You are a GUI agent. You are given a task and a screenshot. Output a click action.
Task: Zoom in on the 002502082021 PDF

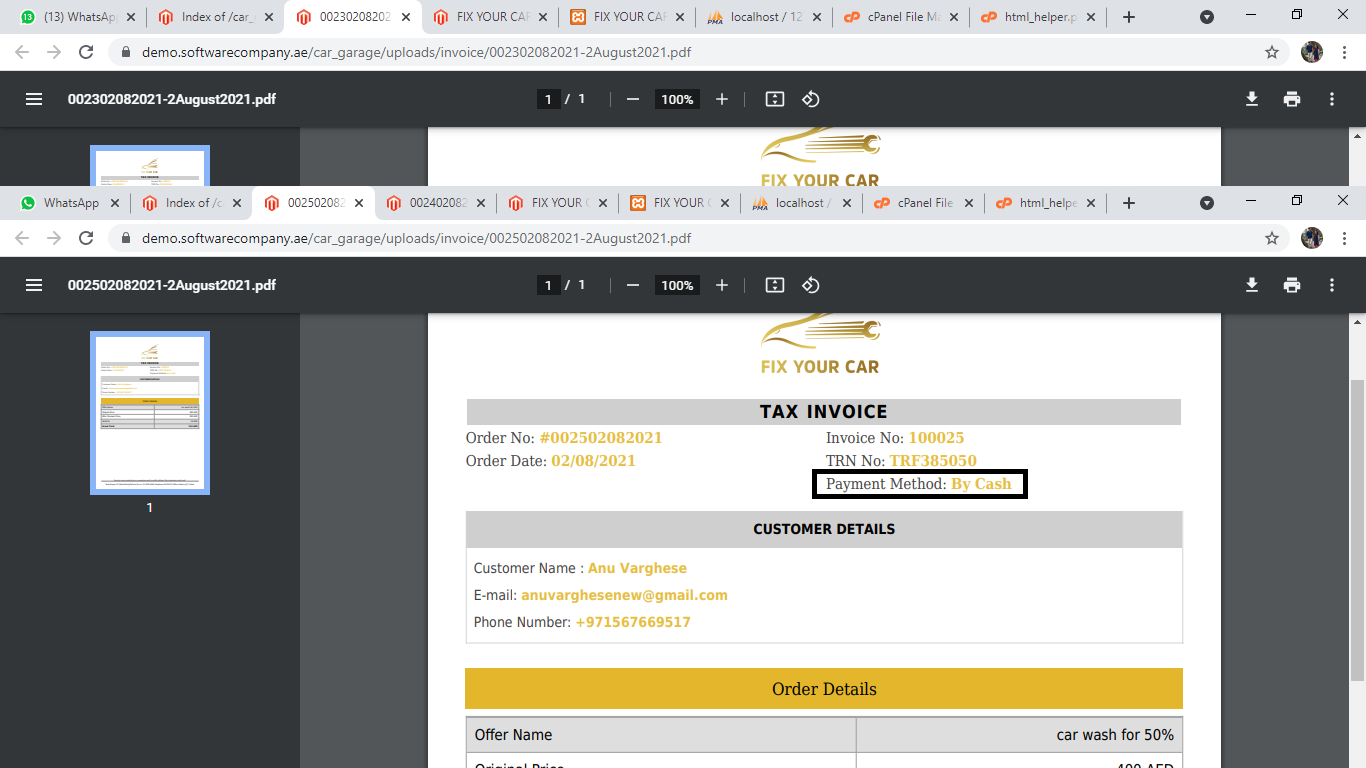(x=722, y=285)
